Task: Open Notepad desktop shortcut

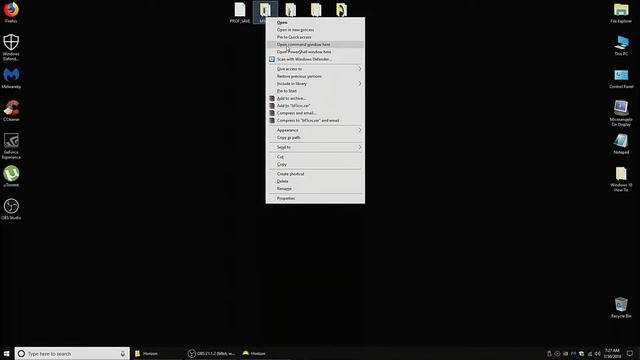Action: pyautogui.click(x=621, y=144)
